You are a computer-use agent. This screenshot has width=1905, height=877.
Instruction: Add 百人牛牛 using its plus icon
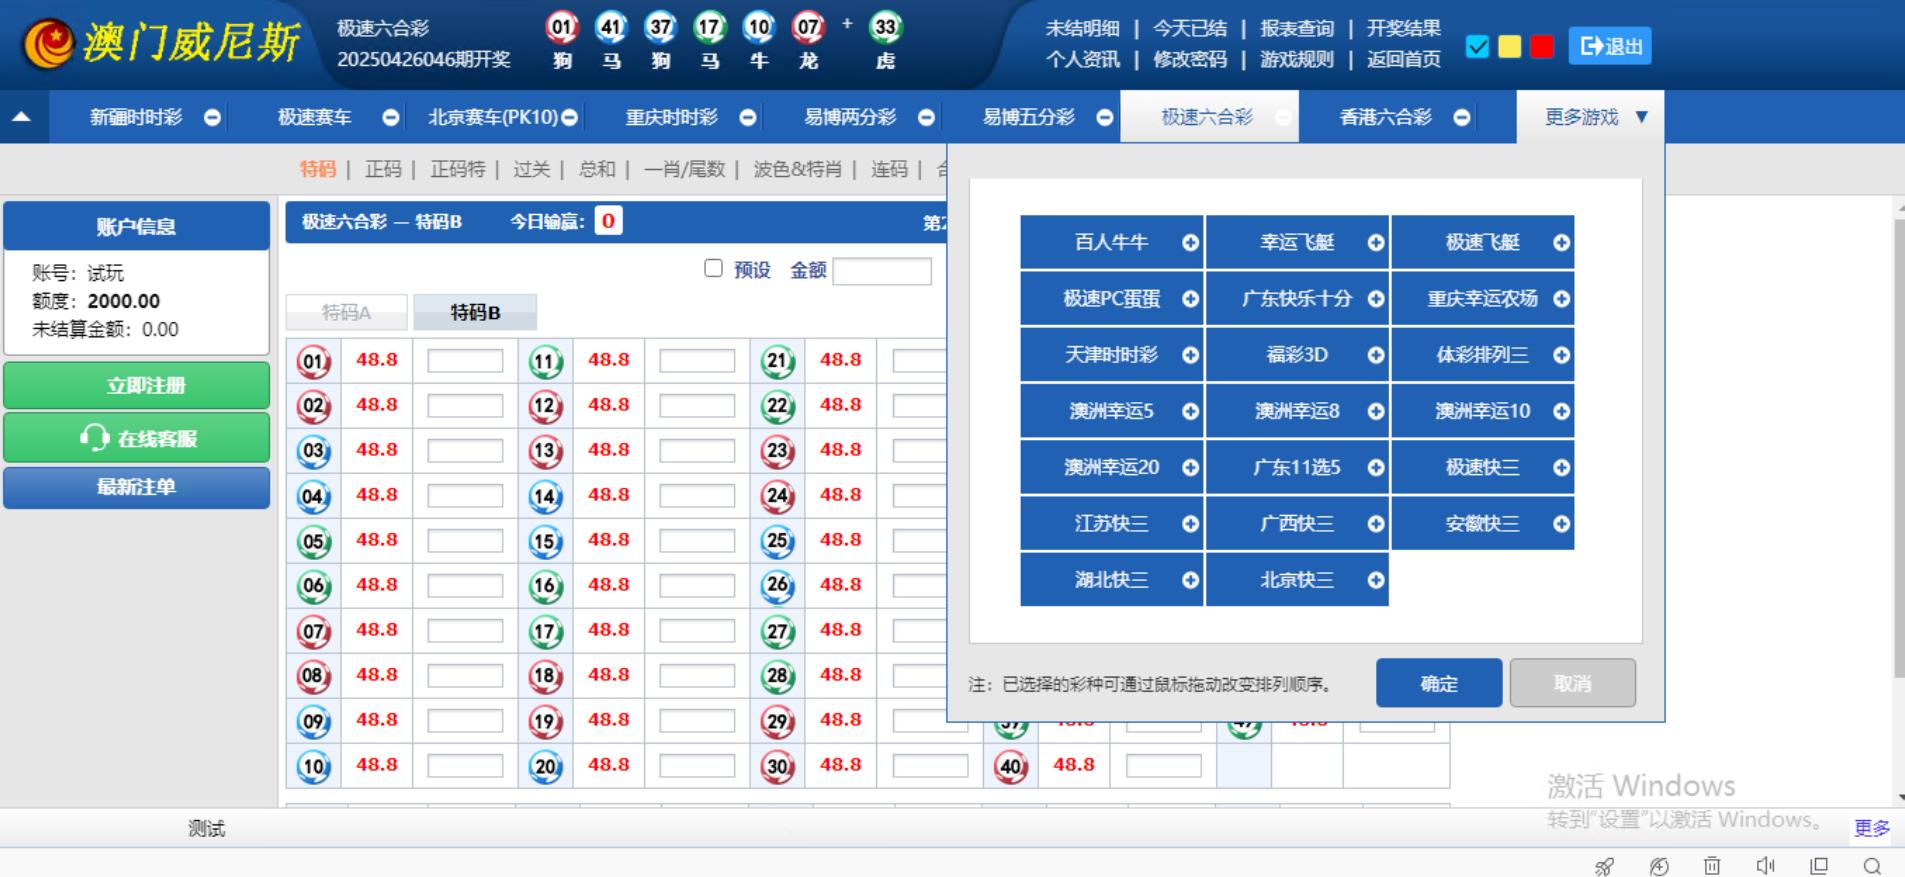click(1190, 243)
